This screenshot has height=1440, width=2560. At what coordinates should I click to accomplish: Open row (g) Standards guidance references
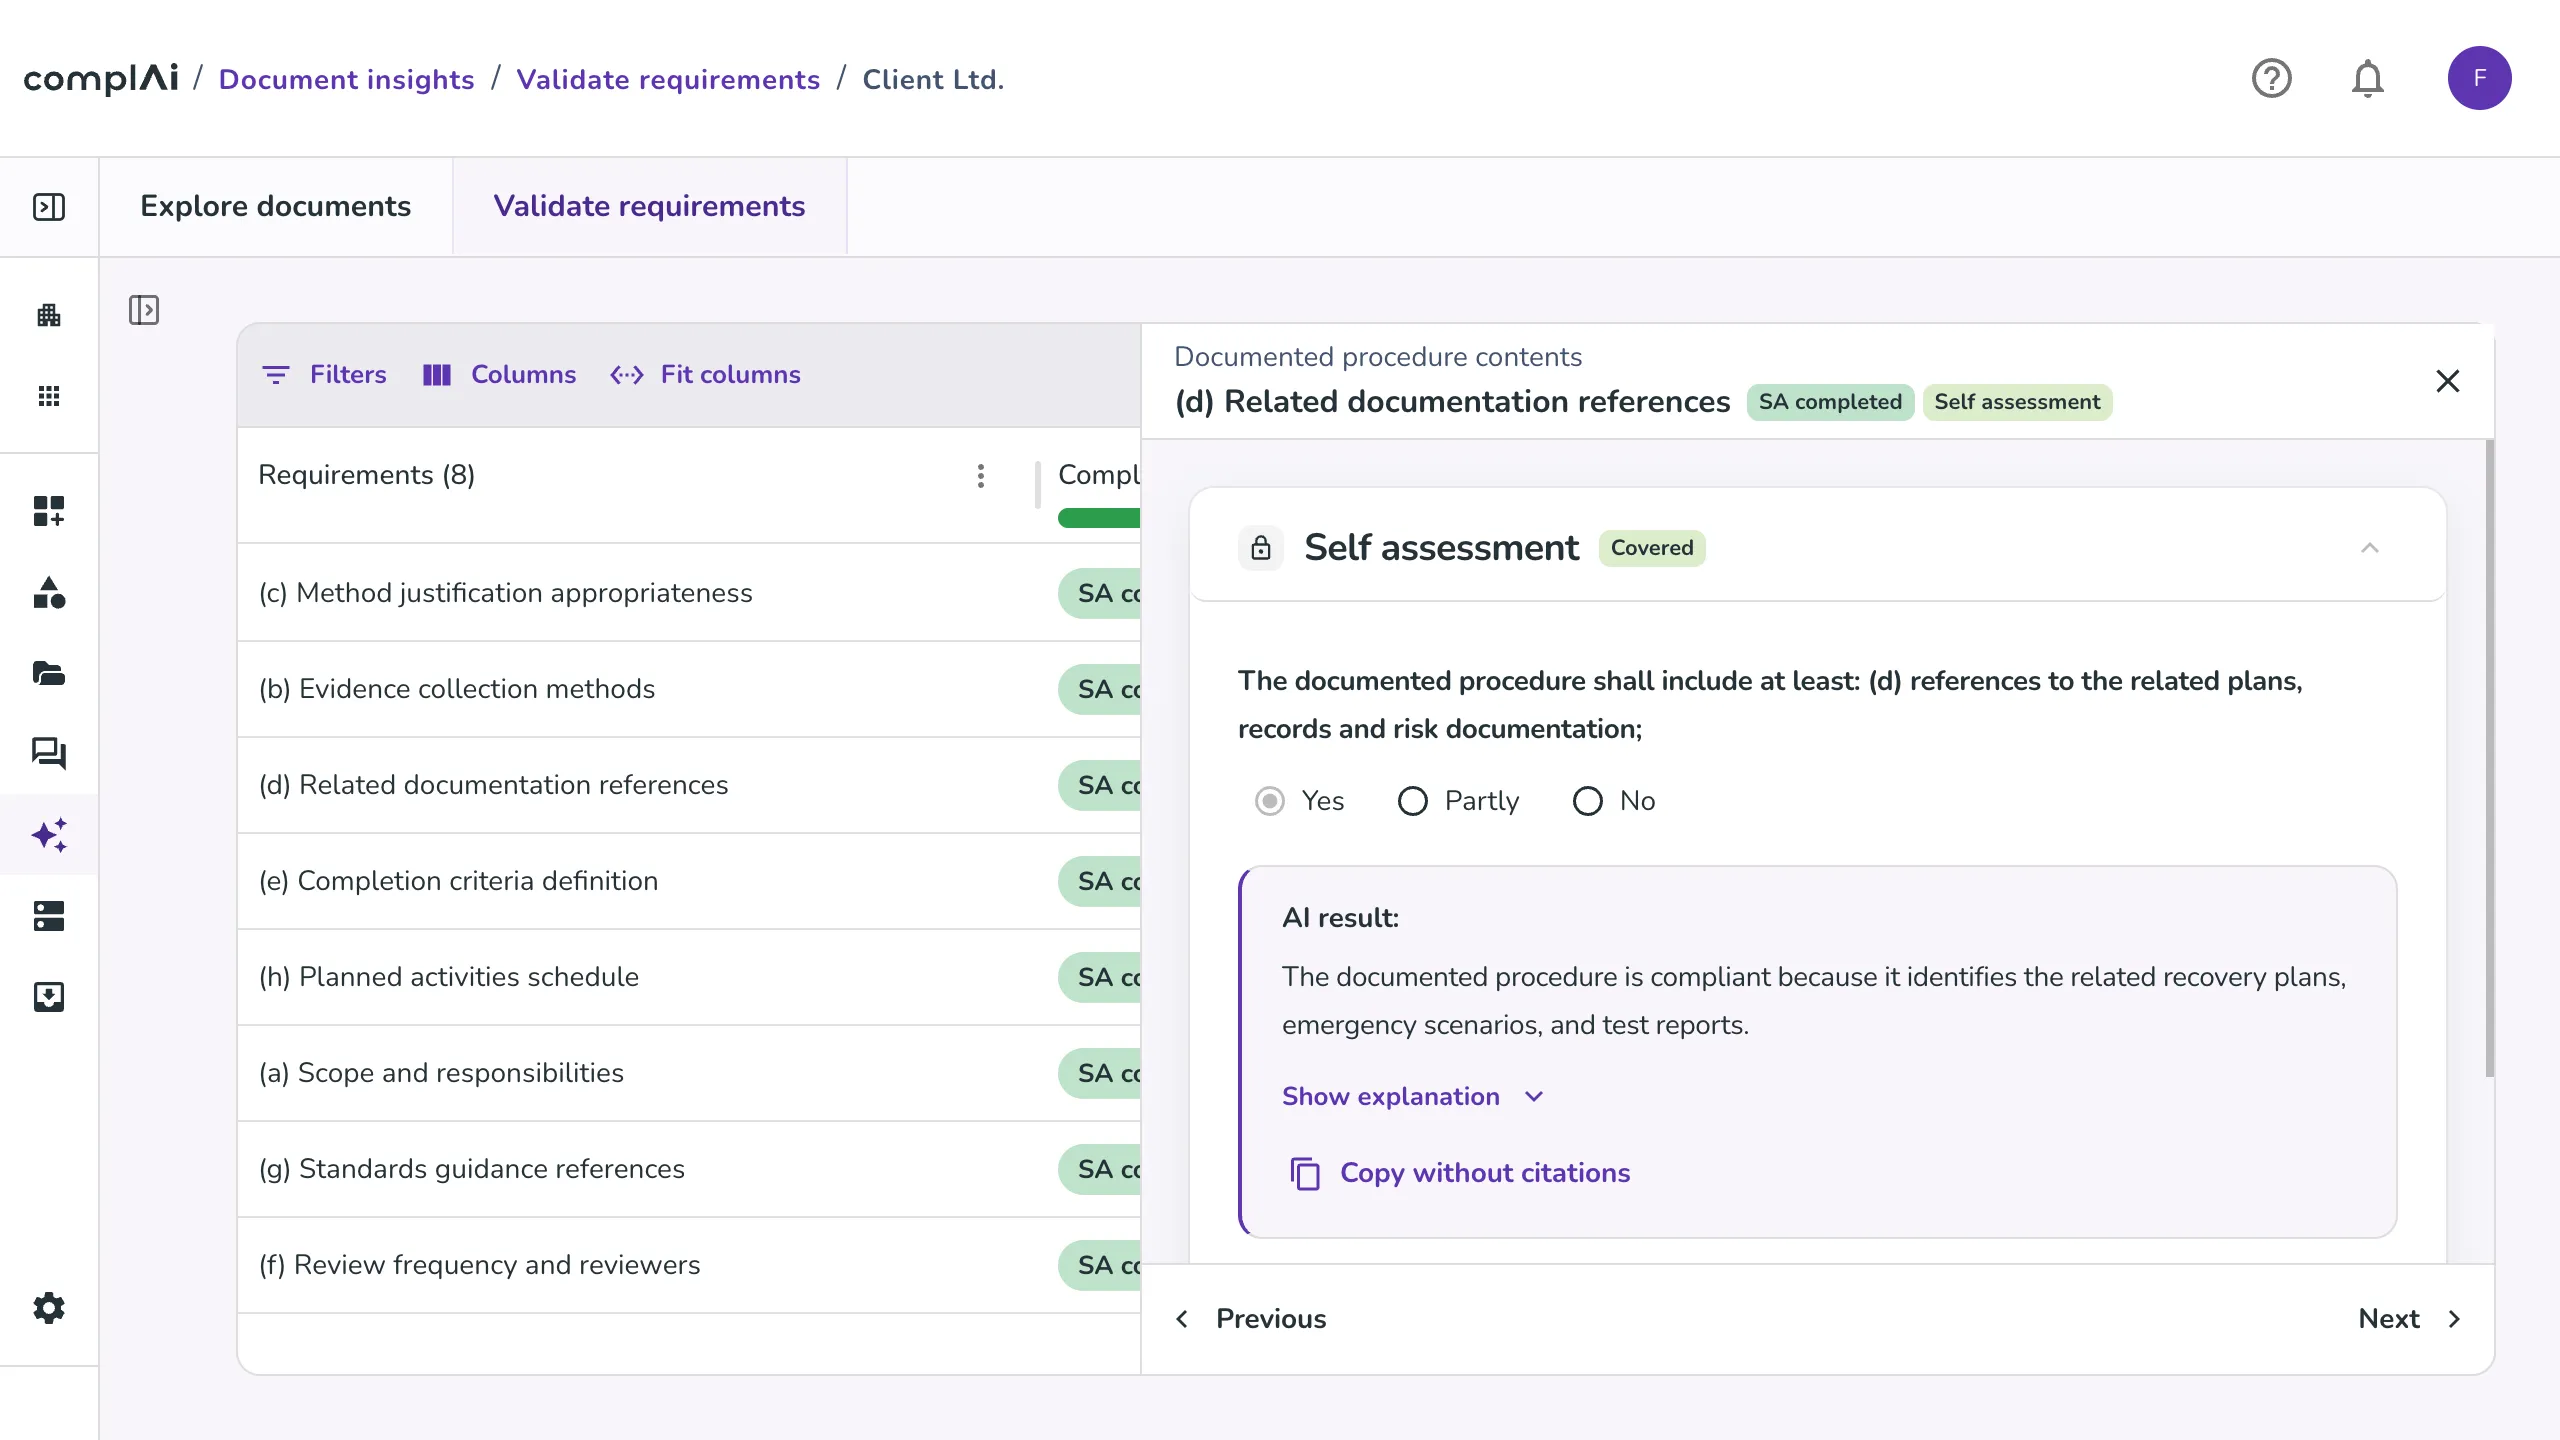689,1169
